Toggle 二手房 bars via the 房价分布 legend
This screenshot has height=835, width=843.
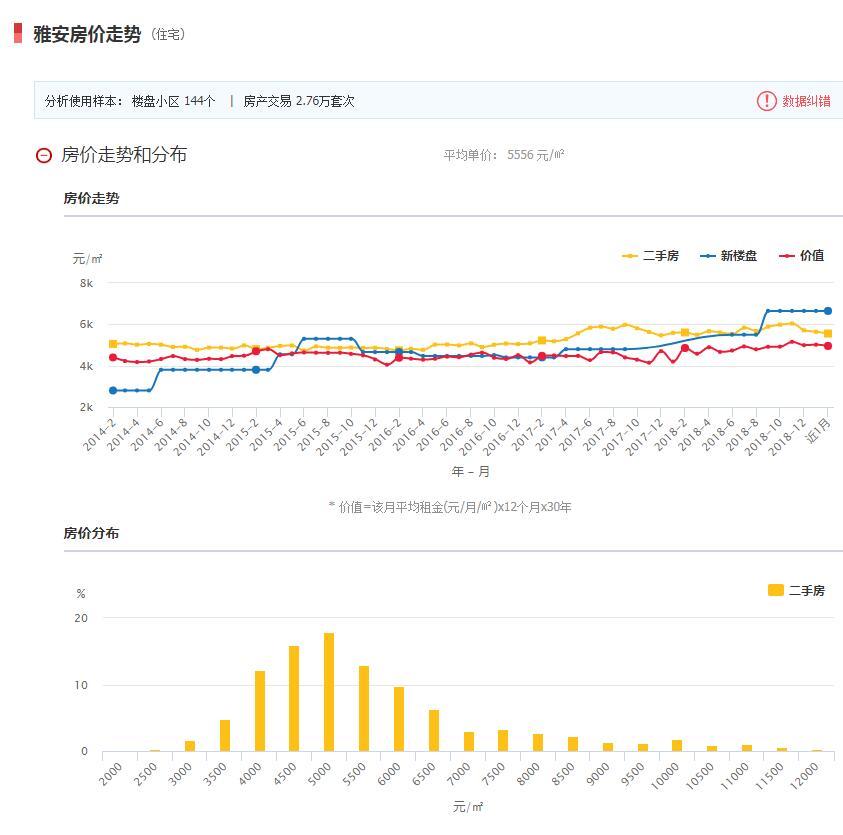[799, 591]
